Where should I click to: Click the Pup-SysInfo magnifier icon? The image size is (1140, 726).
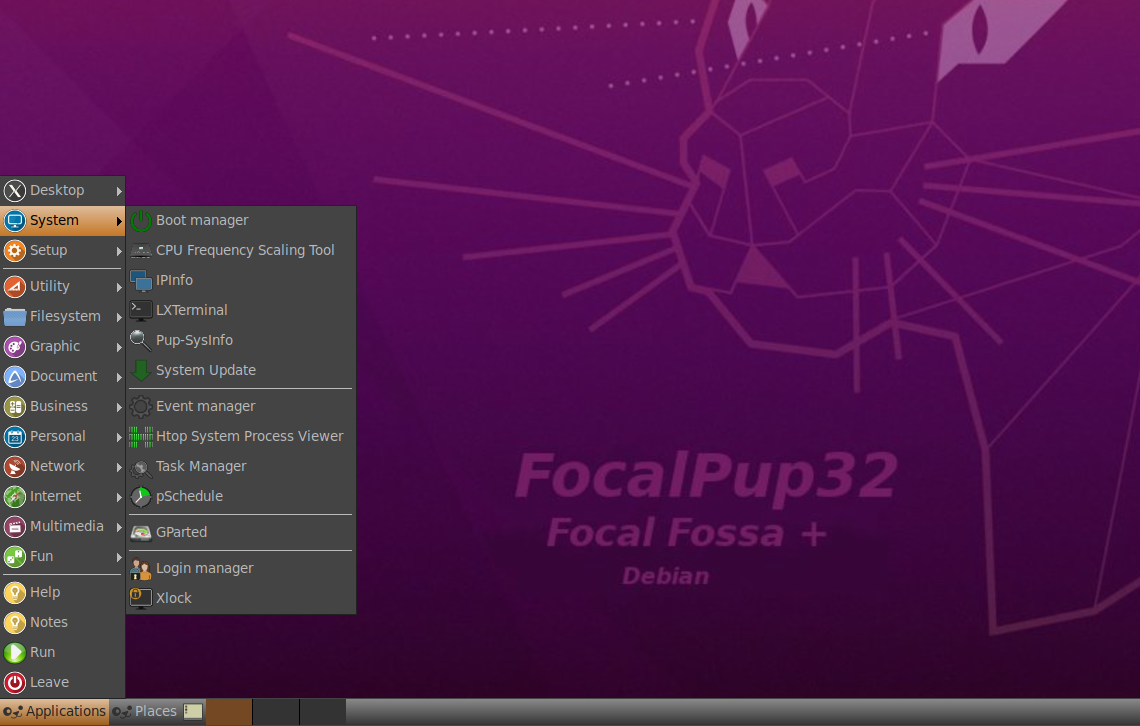[140, 340]
